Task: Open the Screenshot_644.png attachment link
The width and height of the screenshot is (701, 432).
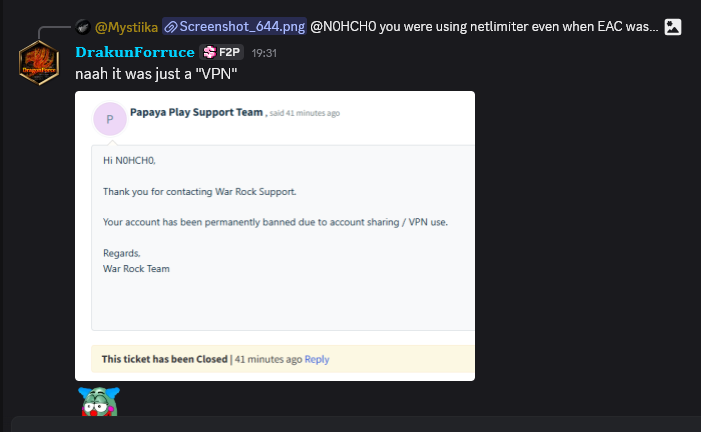Action: point(235,27)
